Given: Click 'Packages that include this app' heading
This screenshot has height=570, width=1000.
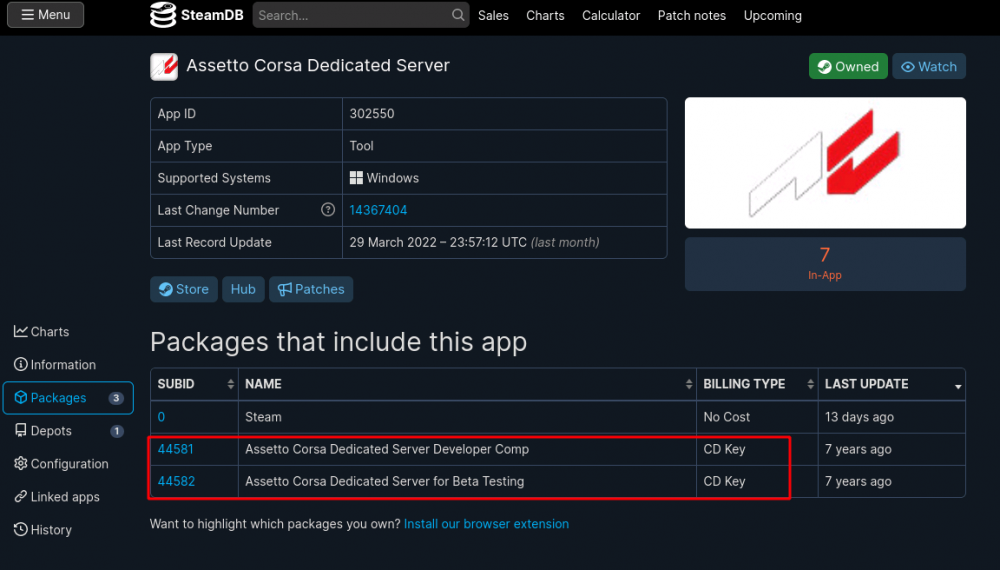Looking at the screenshot, I should 339,342.
